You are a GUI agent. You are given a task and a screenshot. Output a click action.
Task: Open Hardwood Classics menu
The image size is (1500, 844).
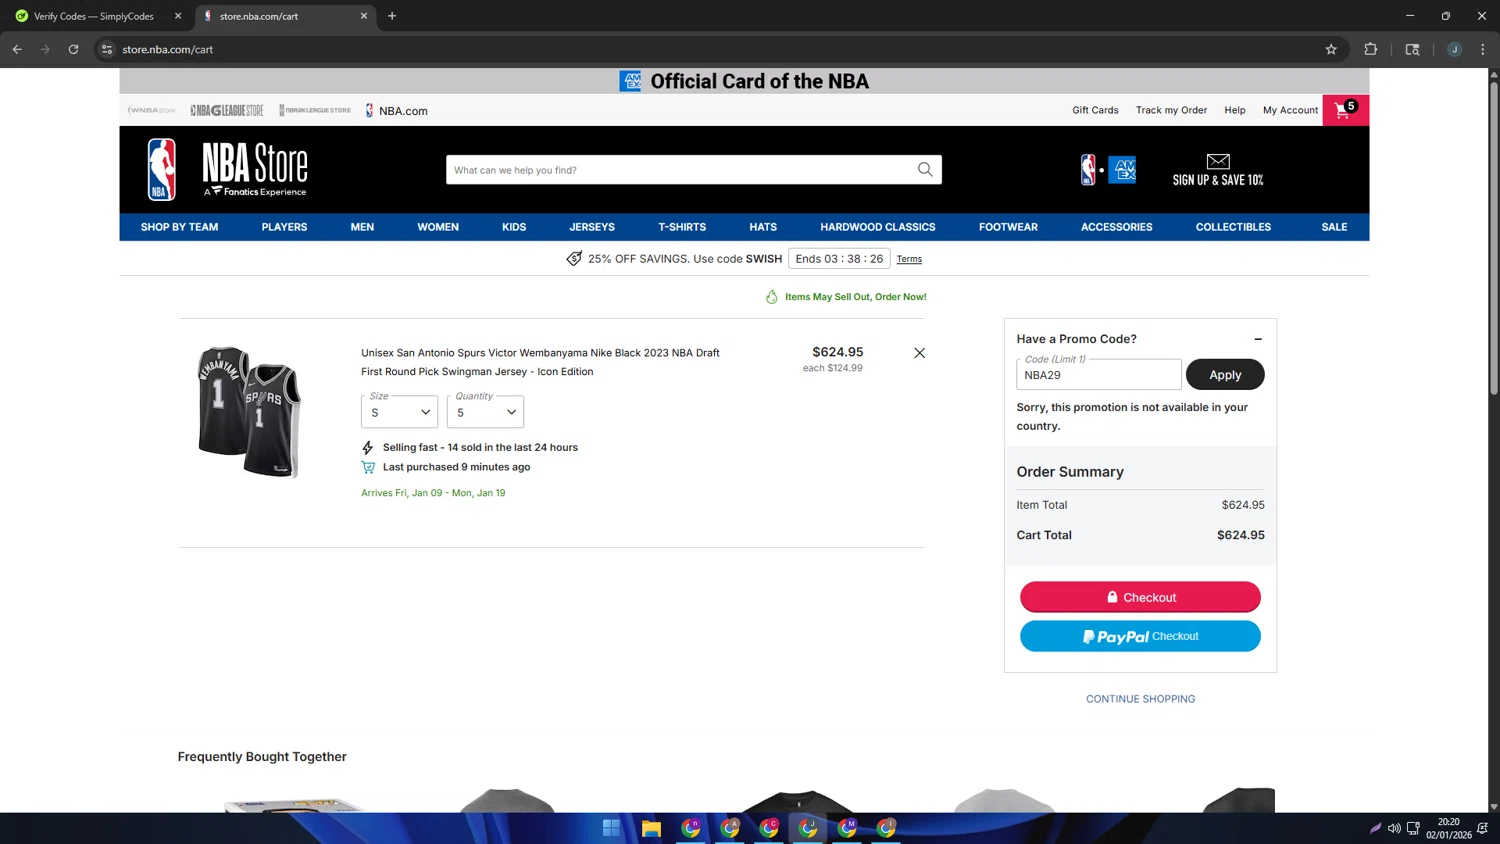tap(878, 227)
